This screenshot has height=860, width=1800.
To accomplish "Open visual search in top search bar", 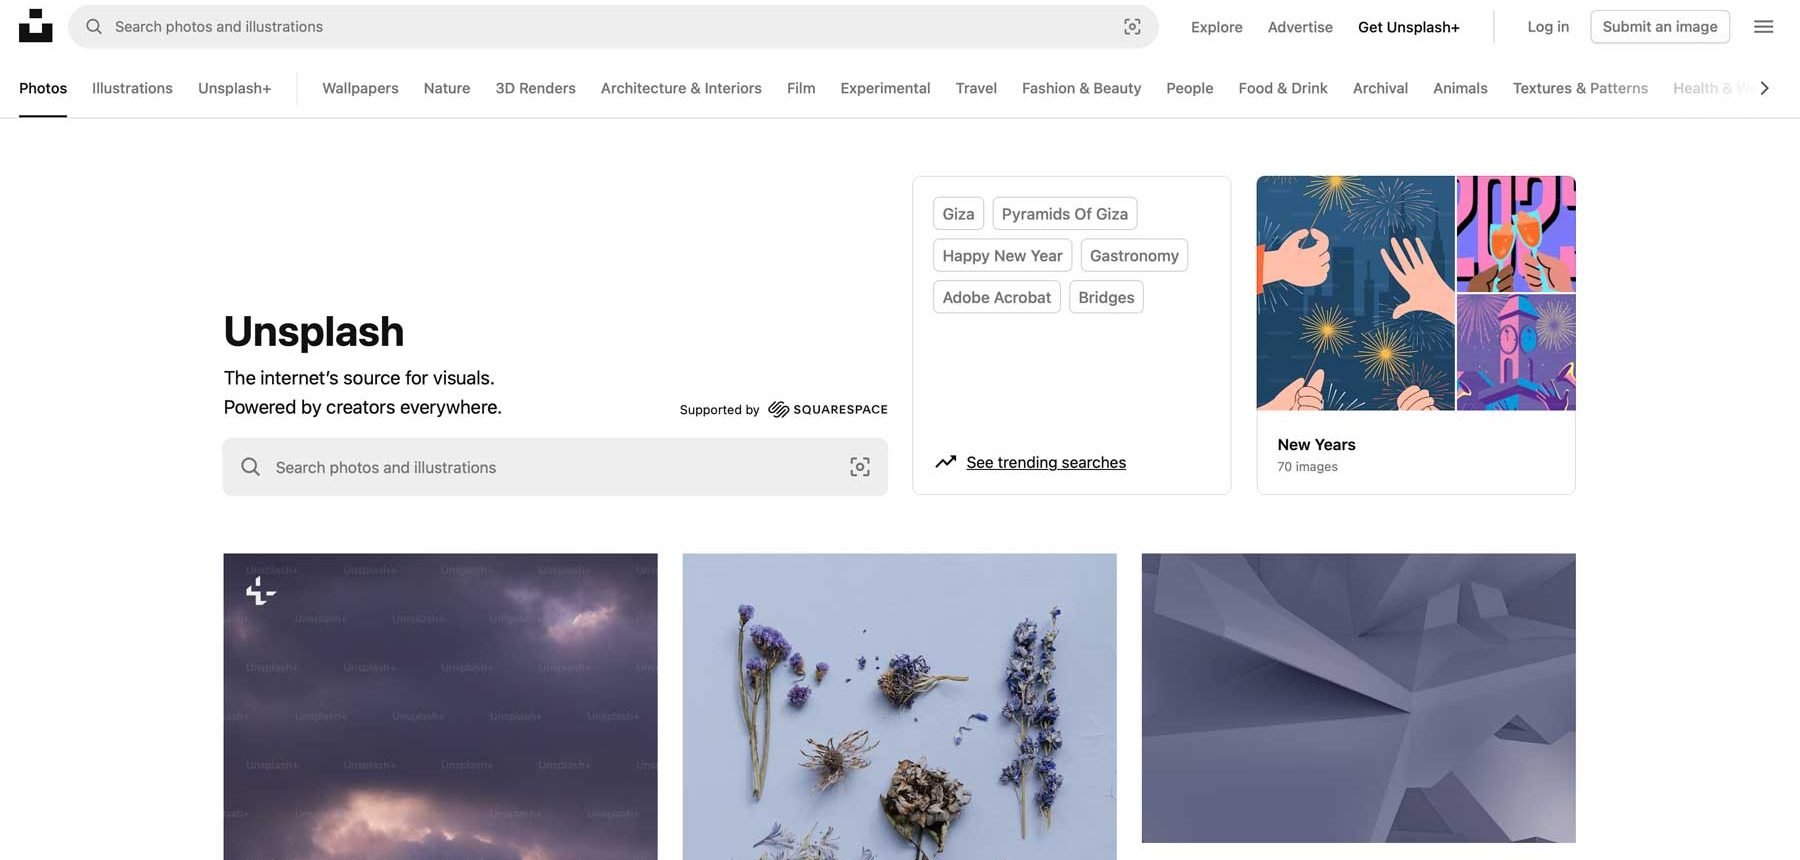I will (x=1132, y=27).
